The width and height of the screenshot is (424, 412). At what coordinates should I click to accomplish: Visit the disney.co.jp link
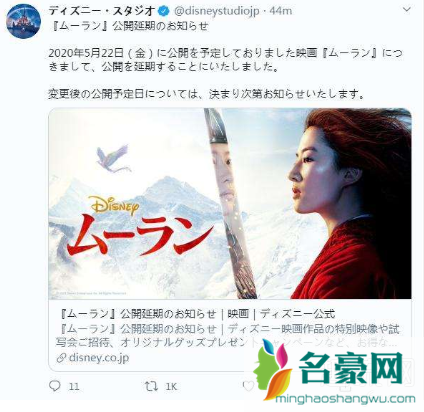coord(99,357)
